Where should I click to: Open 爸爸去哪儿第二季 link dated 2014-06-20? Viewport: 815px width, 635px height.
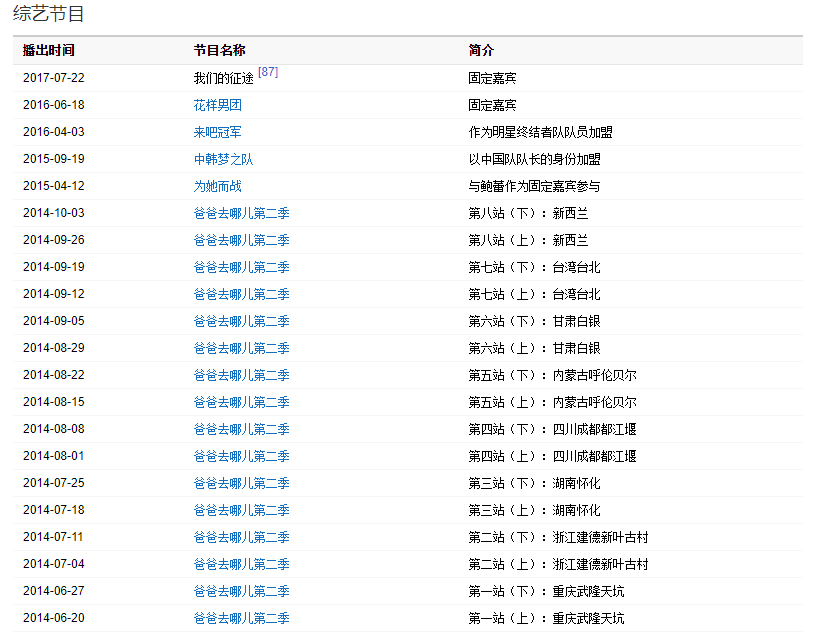pyautogui.click(x=241, y=618)
